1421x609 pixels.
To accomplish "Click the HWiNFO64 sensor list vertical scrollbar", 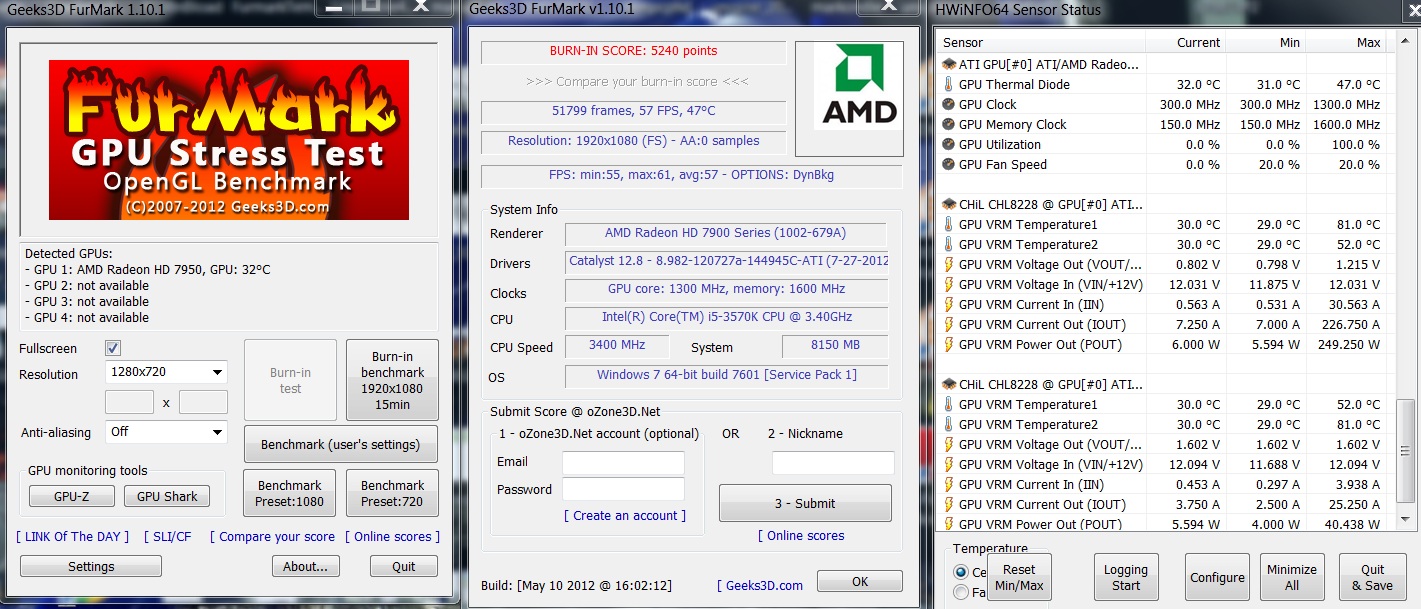I will (1406, 280).
